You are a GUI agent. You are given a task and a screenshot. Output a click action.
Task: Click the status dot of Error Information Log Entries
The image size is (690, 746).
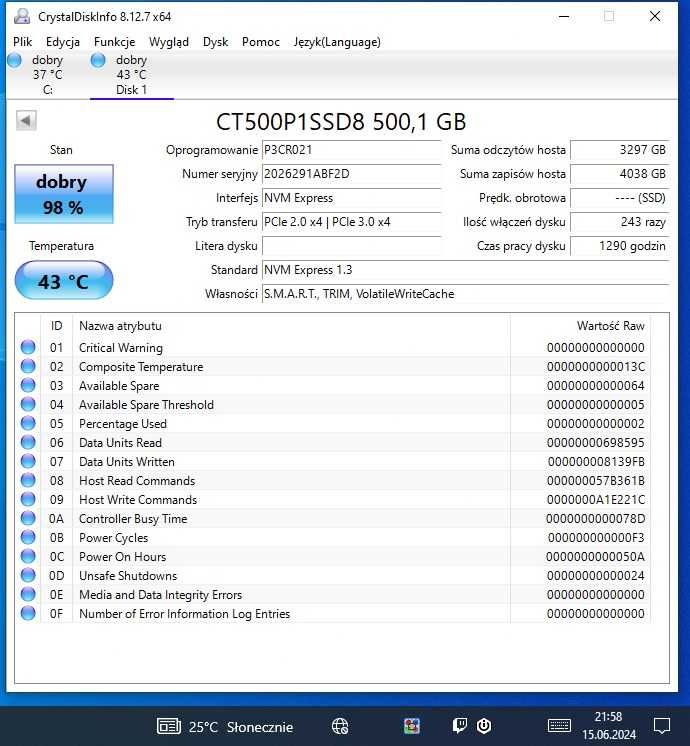tap(28, 614)
